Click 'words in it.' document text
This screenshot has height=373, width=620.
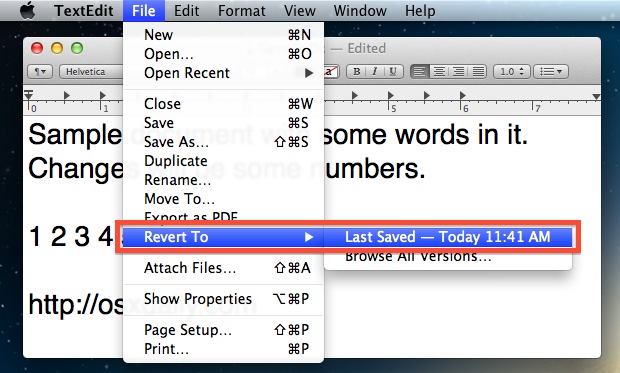[x=462, y=134]
